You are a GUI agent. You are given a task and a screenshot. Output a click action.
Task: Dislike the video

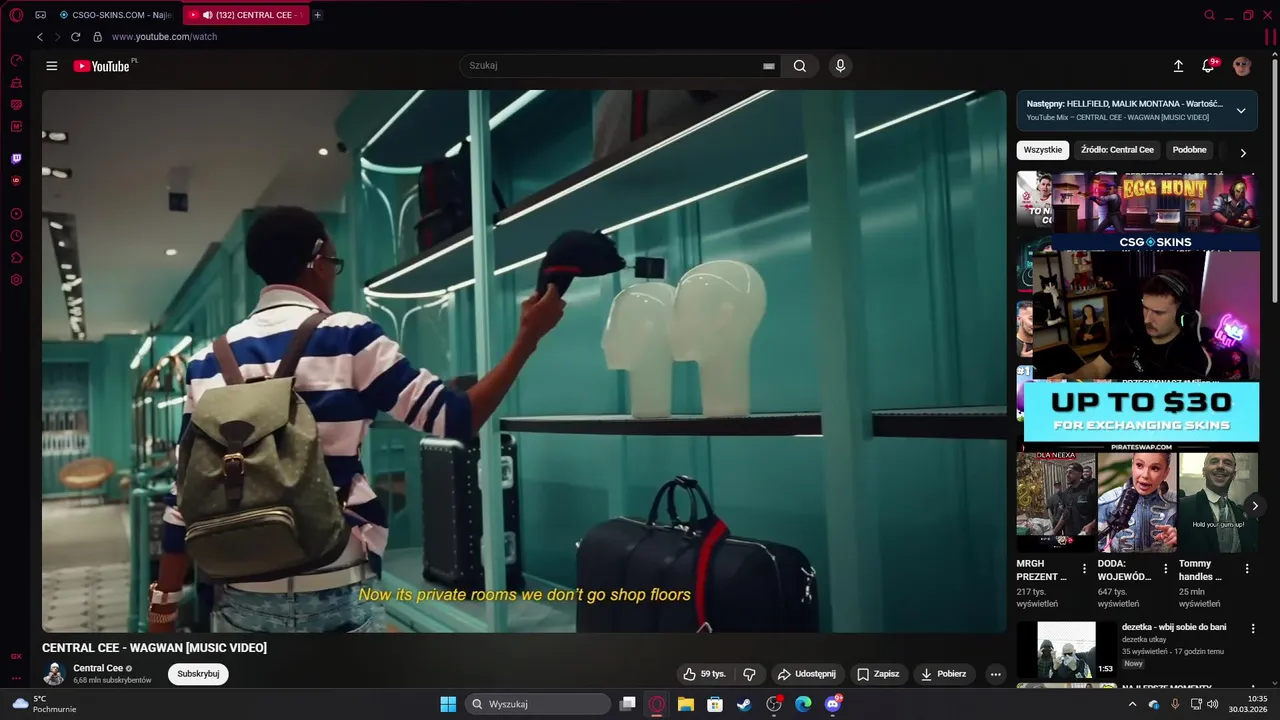click(750, 674)
